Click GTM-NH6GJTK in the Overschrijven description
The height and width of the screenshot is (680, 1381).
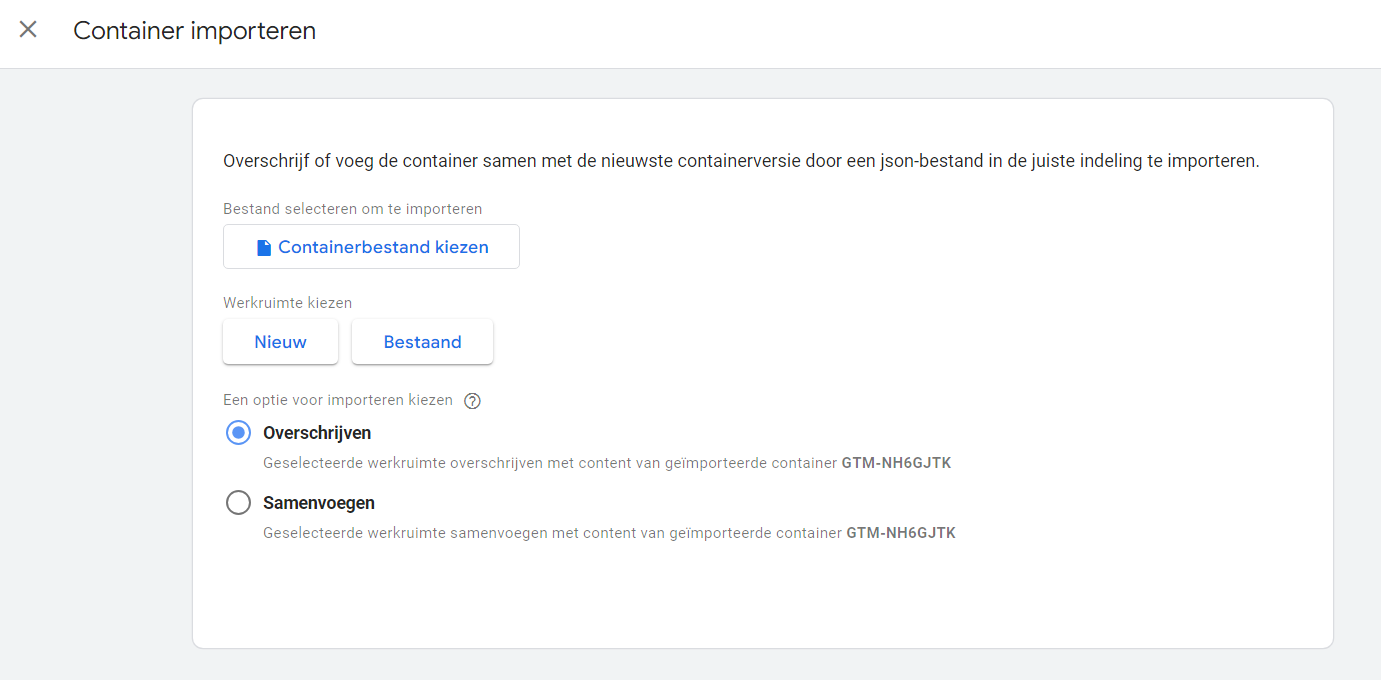[896, 463]
